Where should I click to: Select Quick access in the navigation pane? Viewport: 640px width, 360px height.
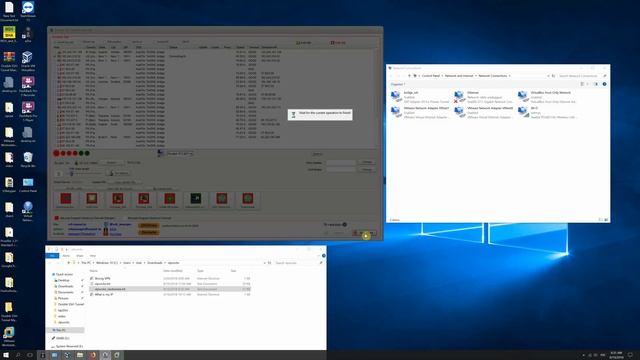64,274
